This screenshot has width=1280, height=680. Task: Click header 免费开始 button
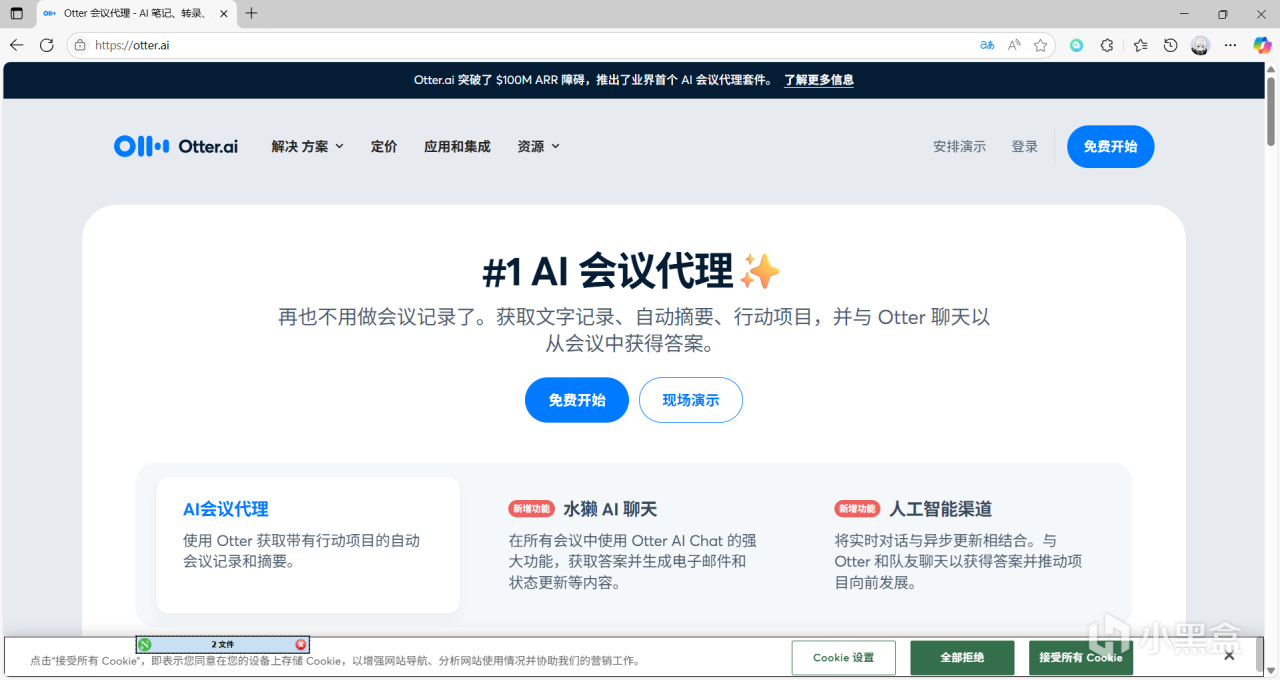point(1110,146)
